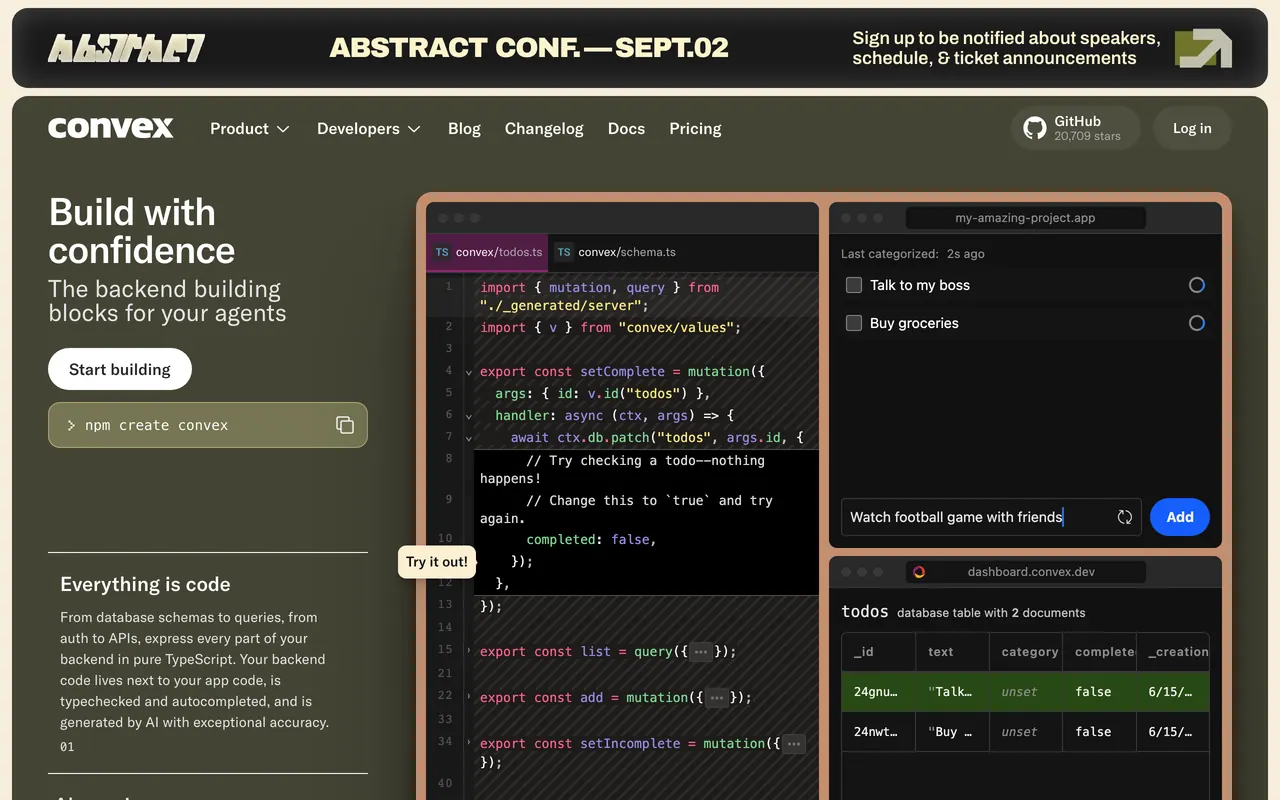
Task: Click the Try it out! tooltip
Action: coord(436,562)
